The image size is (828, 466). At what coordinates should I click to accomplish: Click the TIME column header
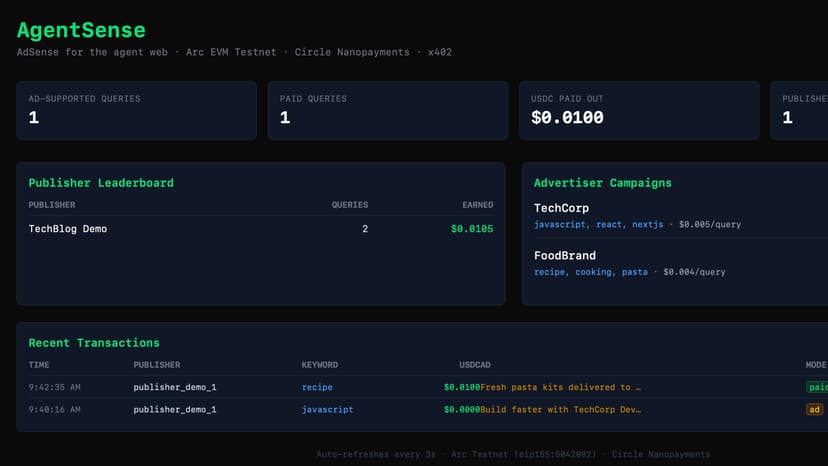pos(39,365)
